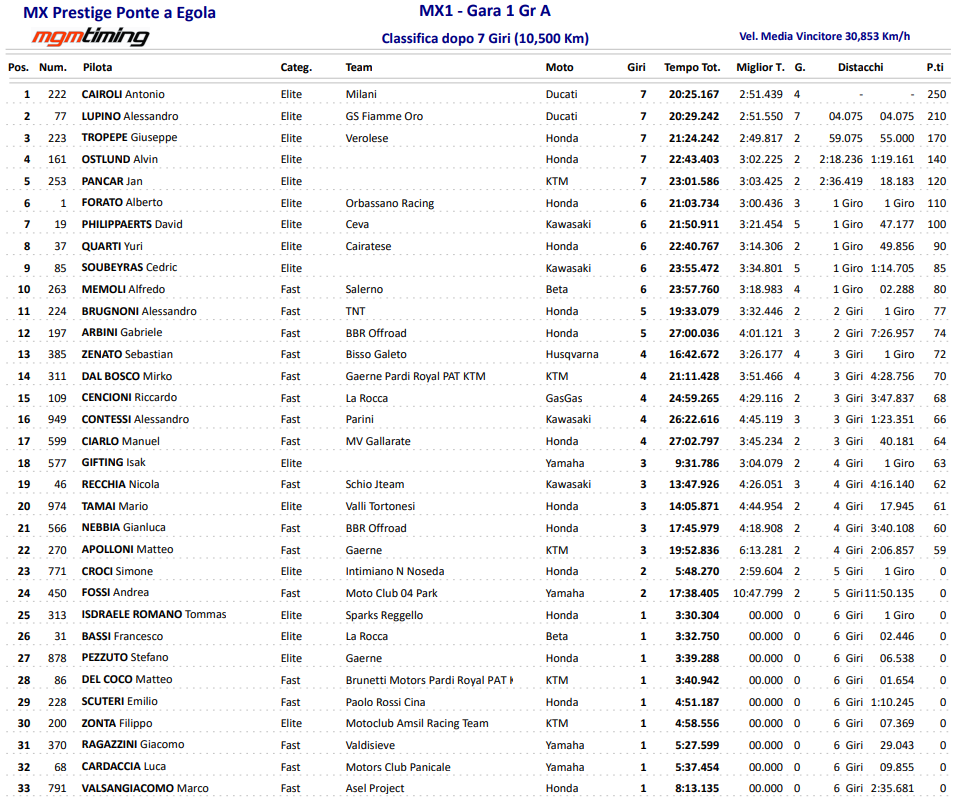Click team name 'Sparks Reggello'
Image resolution: width=957 pixels, height=797 pixels.
(384, 615)
